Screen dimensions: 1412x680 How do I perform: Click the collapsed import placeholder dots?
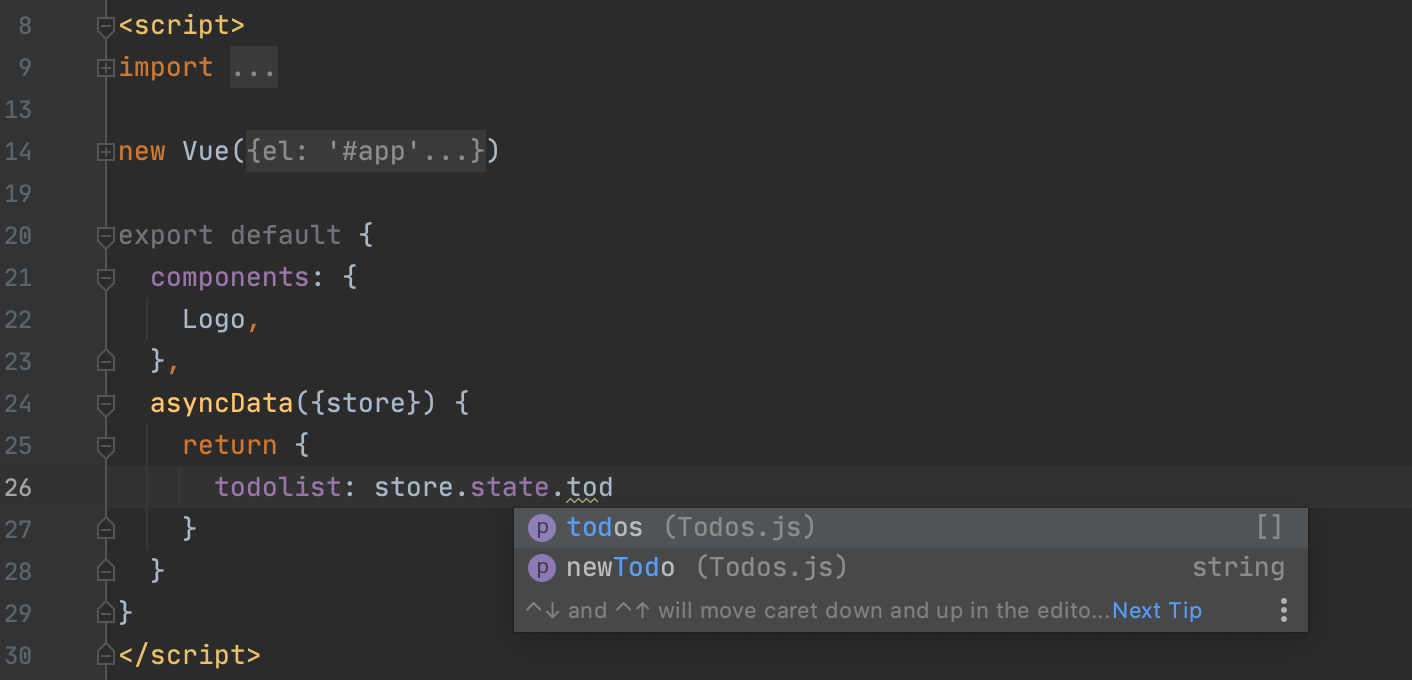tap(253, 67)
